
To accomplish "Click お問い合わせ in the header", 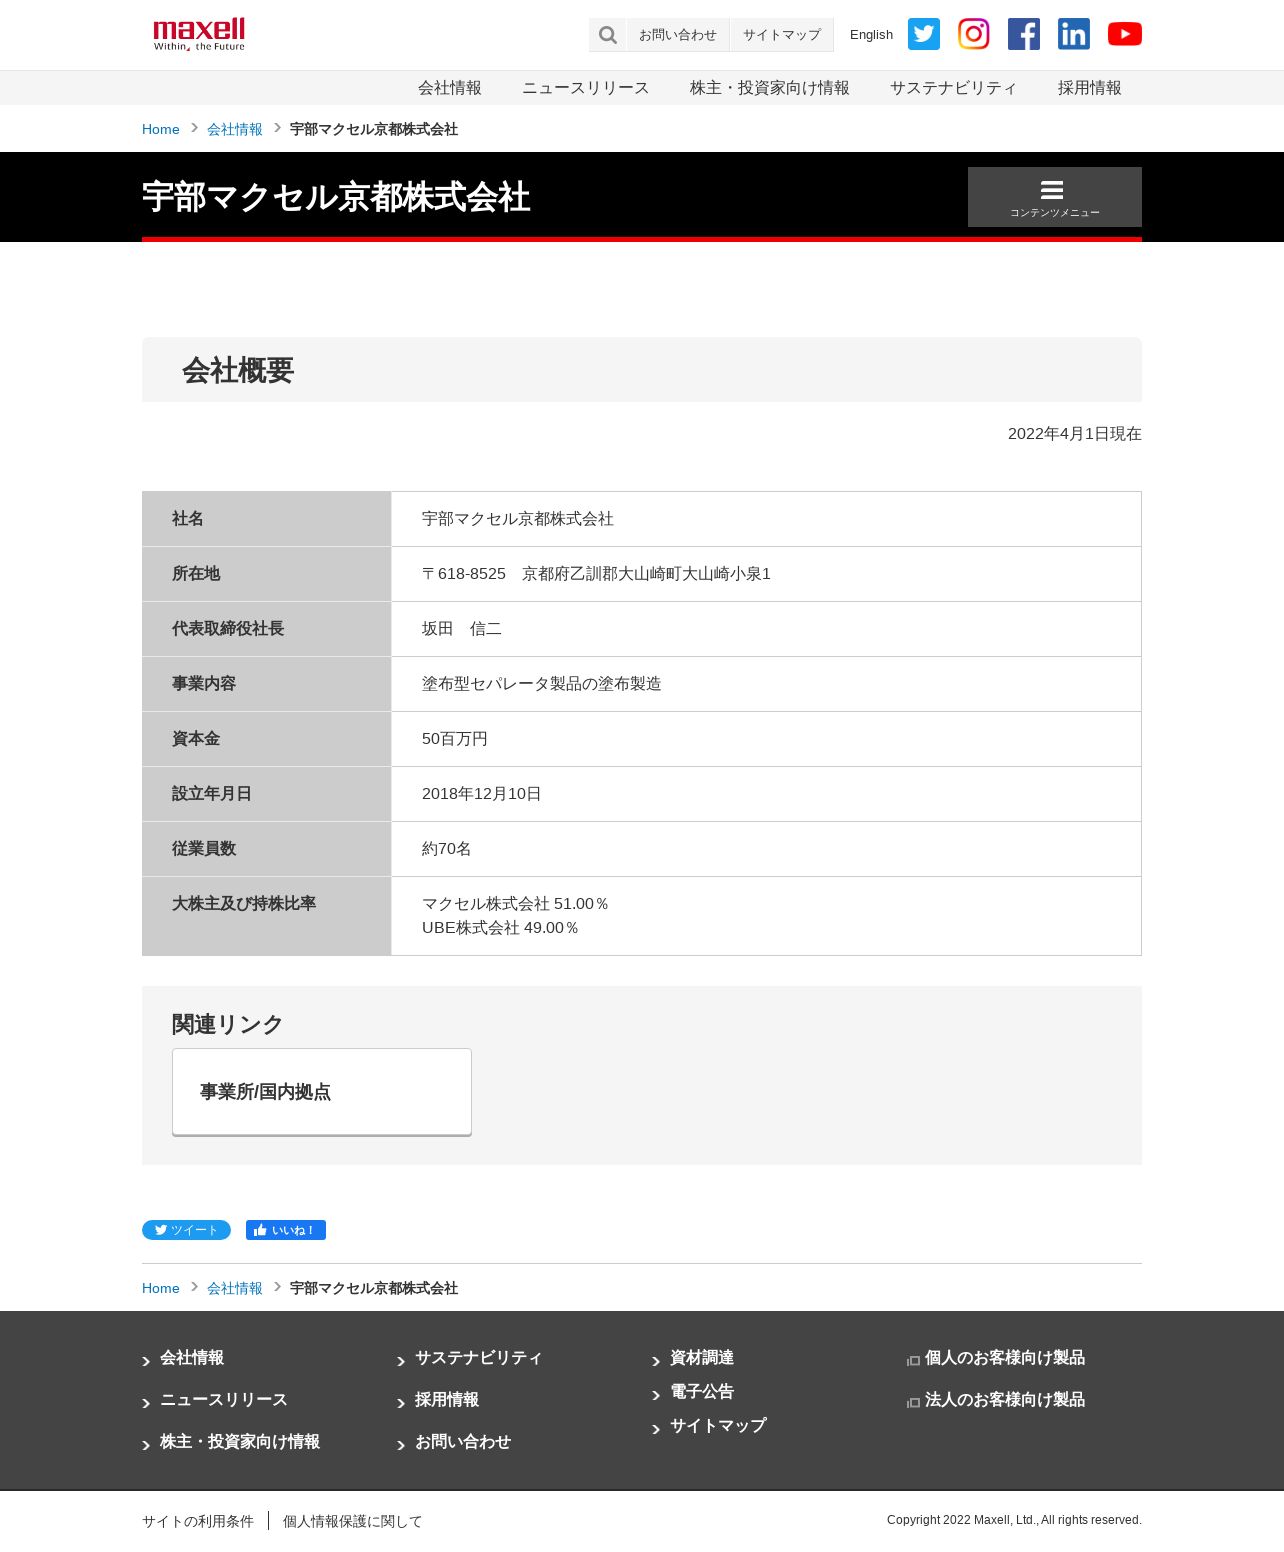I will click(x=678, y=35).
